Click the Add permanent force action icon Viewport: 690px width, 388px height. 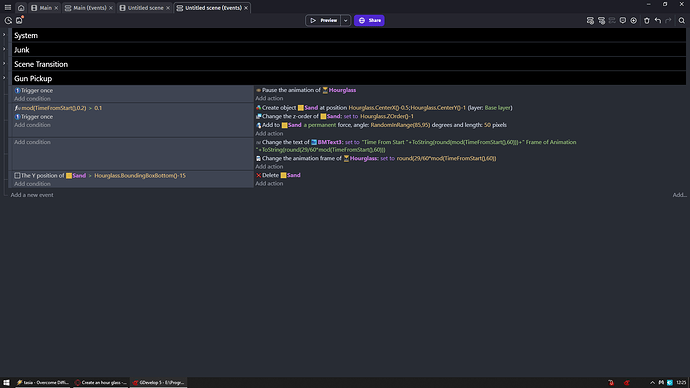click(258, 125)
